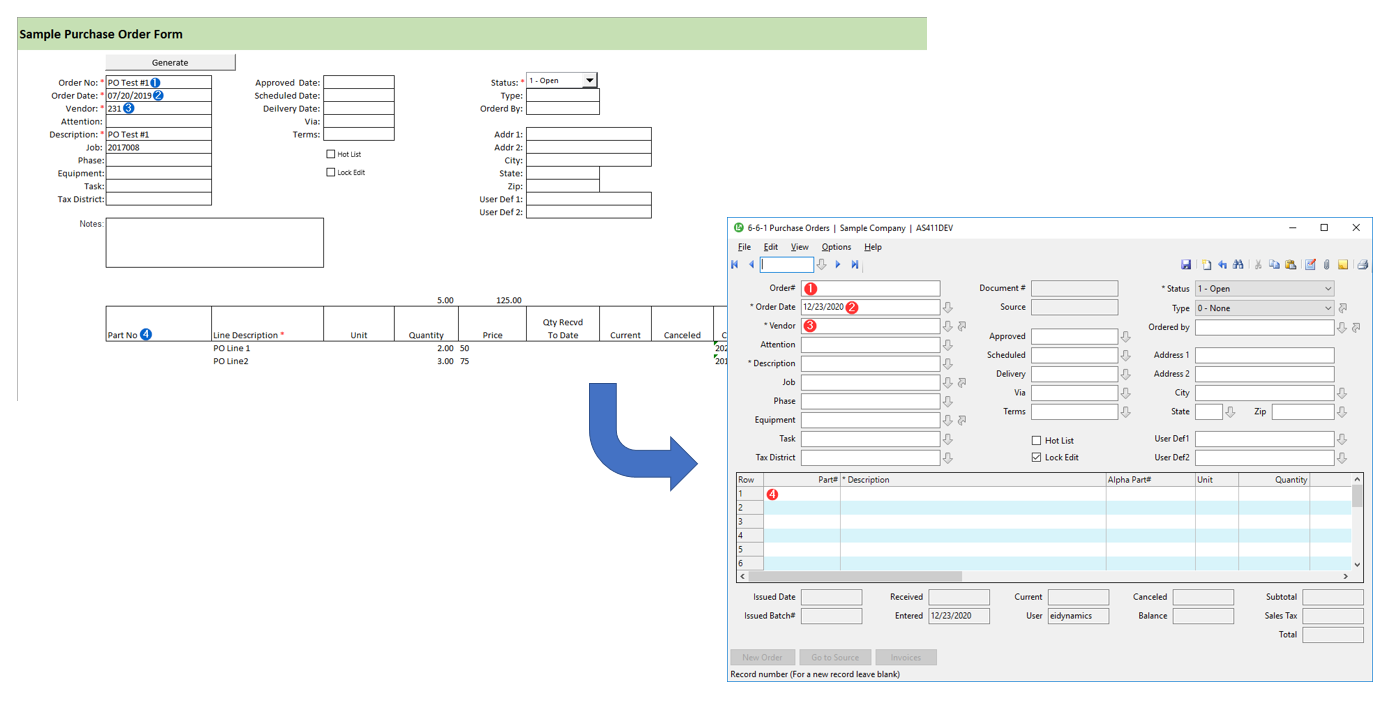Open the Options menu
This screenshot has height=708, width=1391.
pos(836,247)
